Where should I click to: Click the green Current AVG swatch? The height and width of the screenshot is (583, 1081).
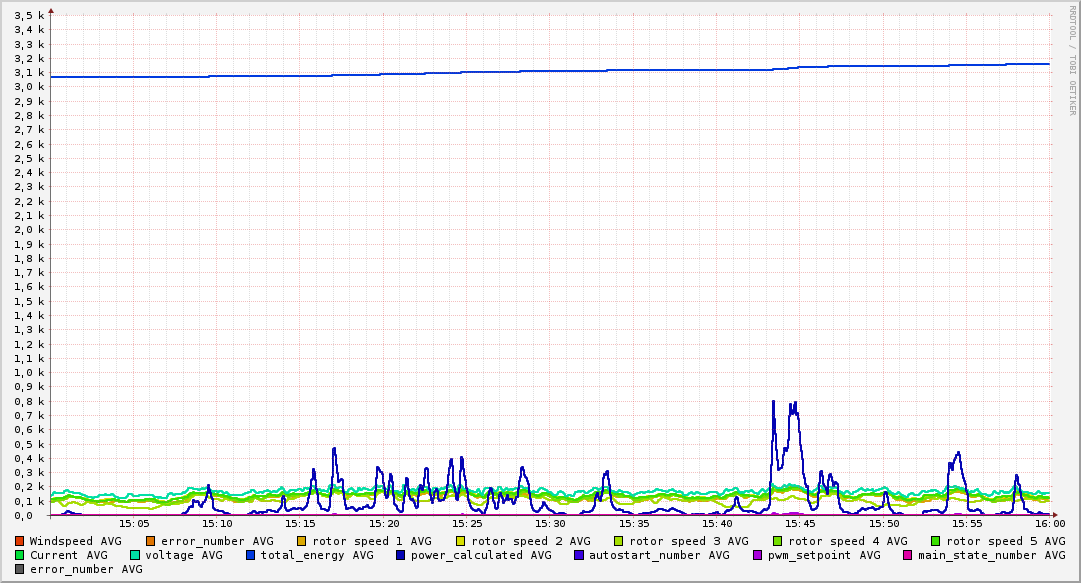[x=19, y=555]
